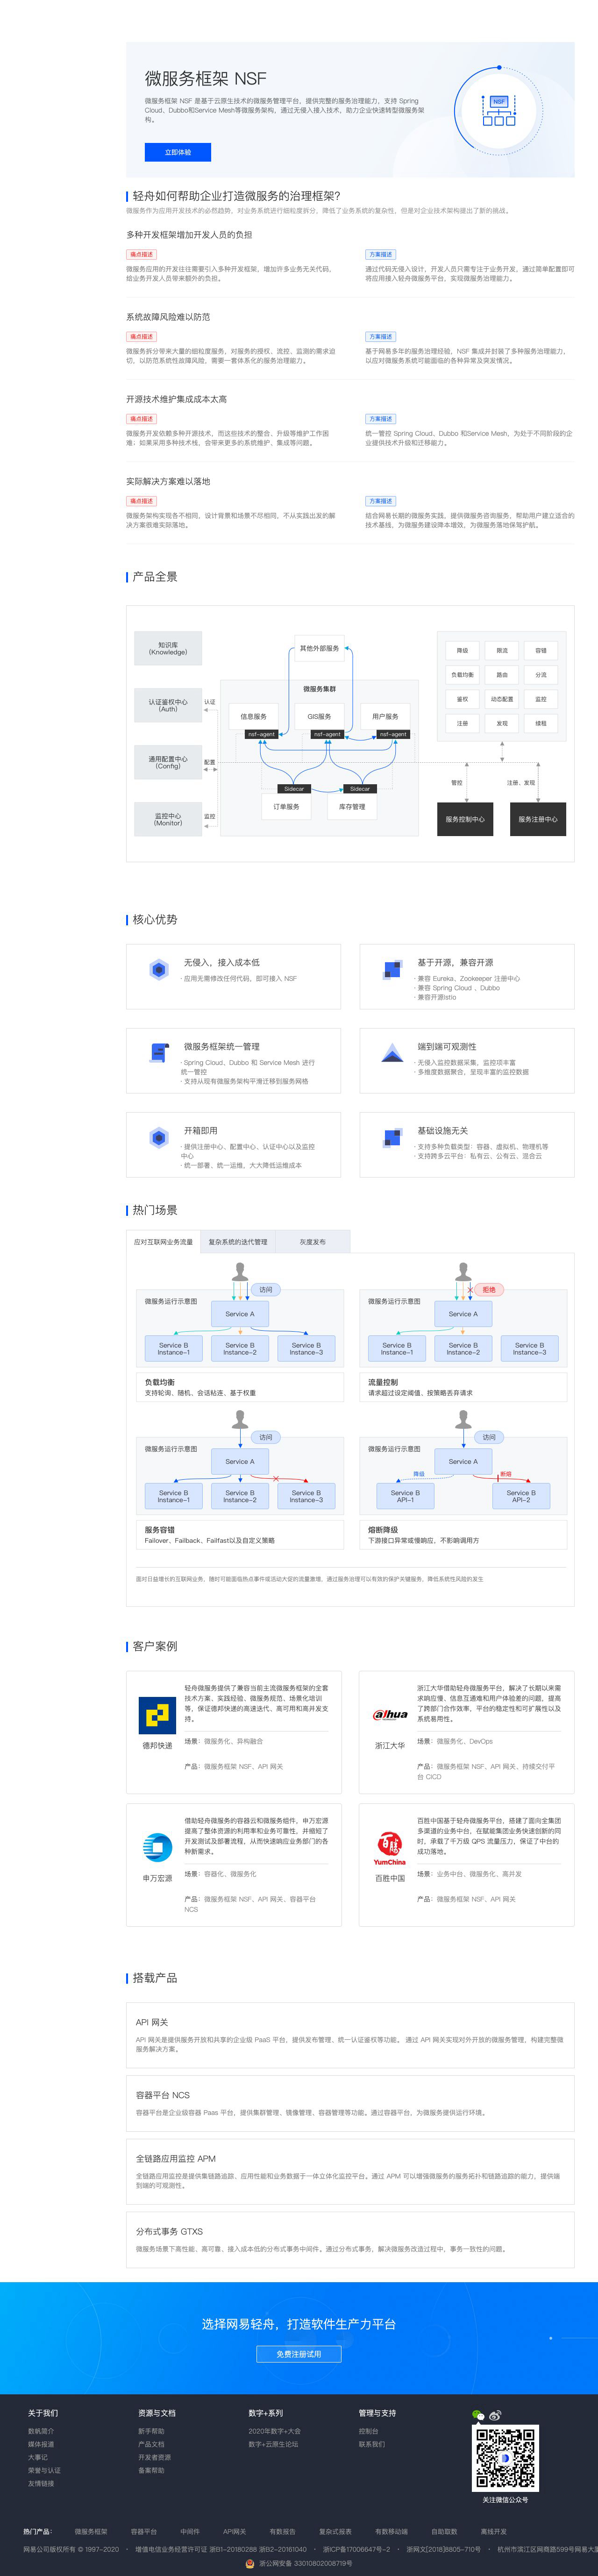Open the 大事记 footer link
The height and width of the screenshot is (2576, 598).
tap(38, 2457)
